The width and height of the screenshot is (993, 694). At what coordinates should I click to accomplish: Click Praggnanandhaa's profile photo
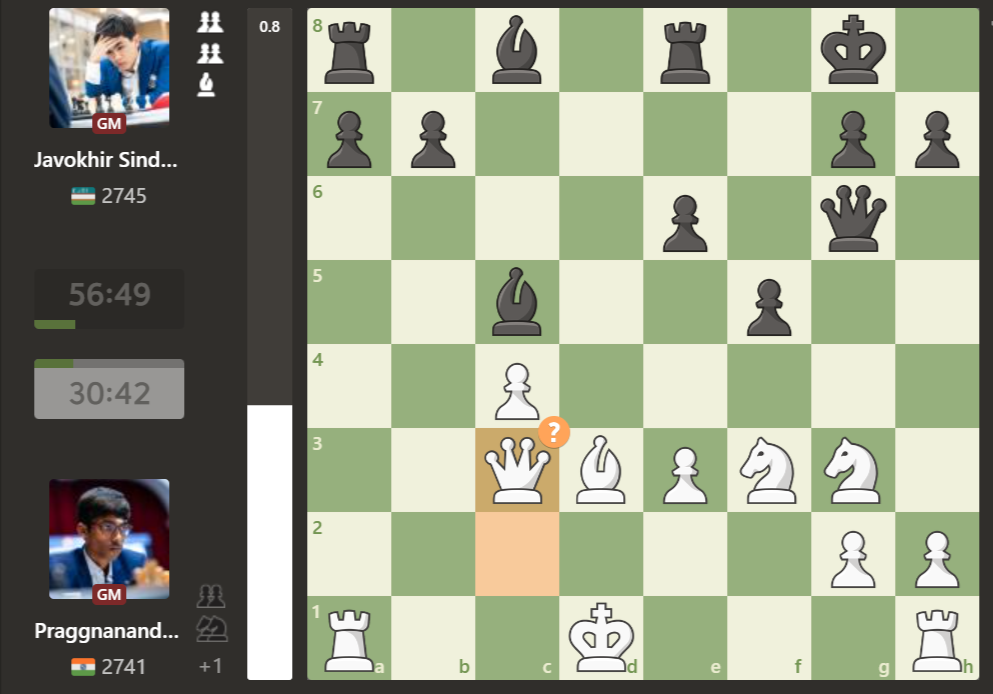108,538
